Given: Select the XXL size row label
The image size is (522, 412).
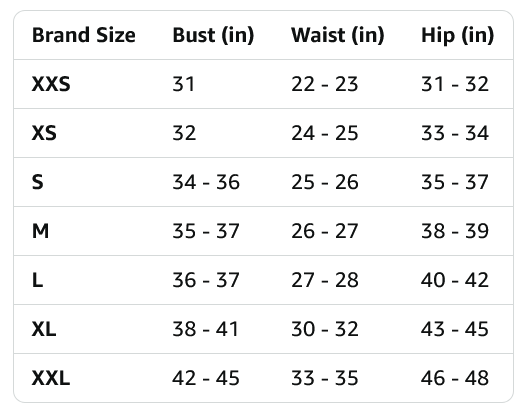Looking at the screenshot, I should coord(51,378).
